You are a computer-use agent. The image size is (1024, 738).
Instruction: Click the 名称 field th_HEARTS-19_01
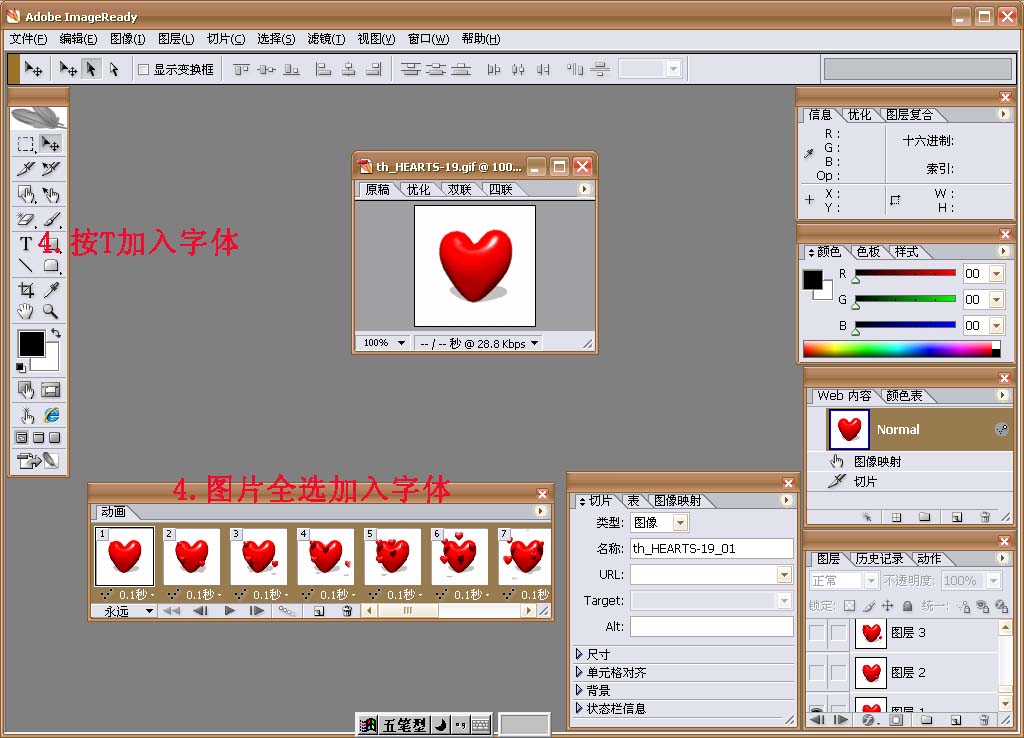tap(712, 549)
